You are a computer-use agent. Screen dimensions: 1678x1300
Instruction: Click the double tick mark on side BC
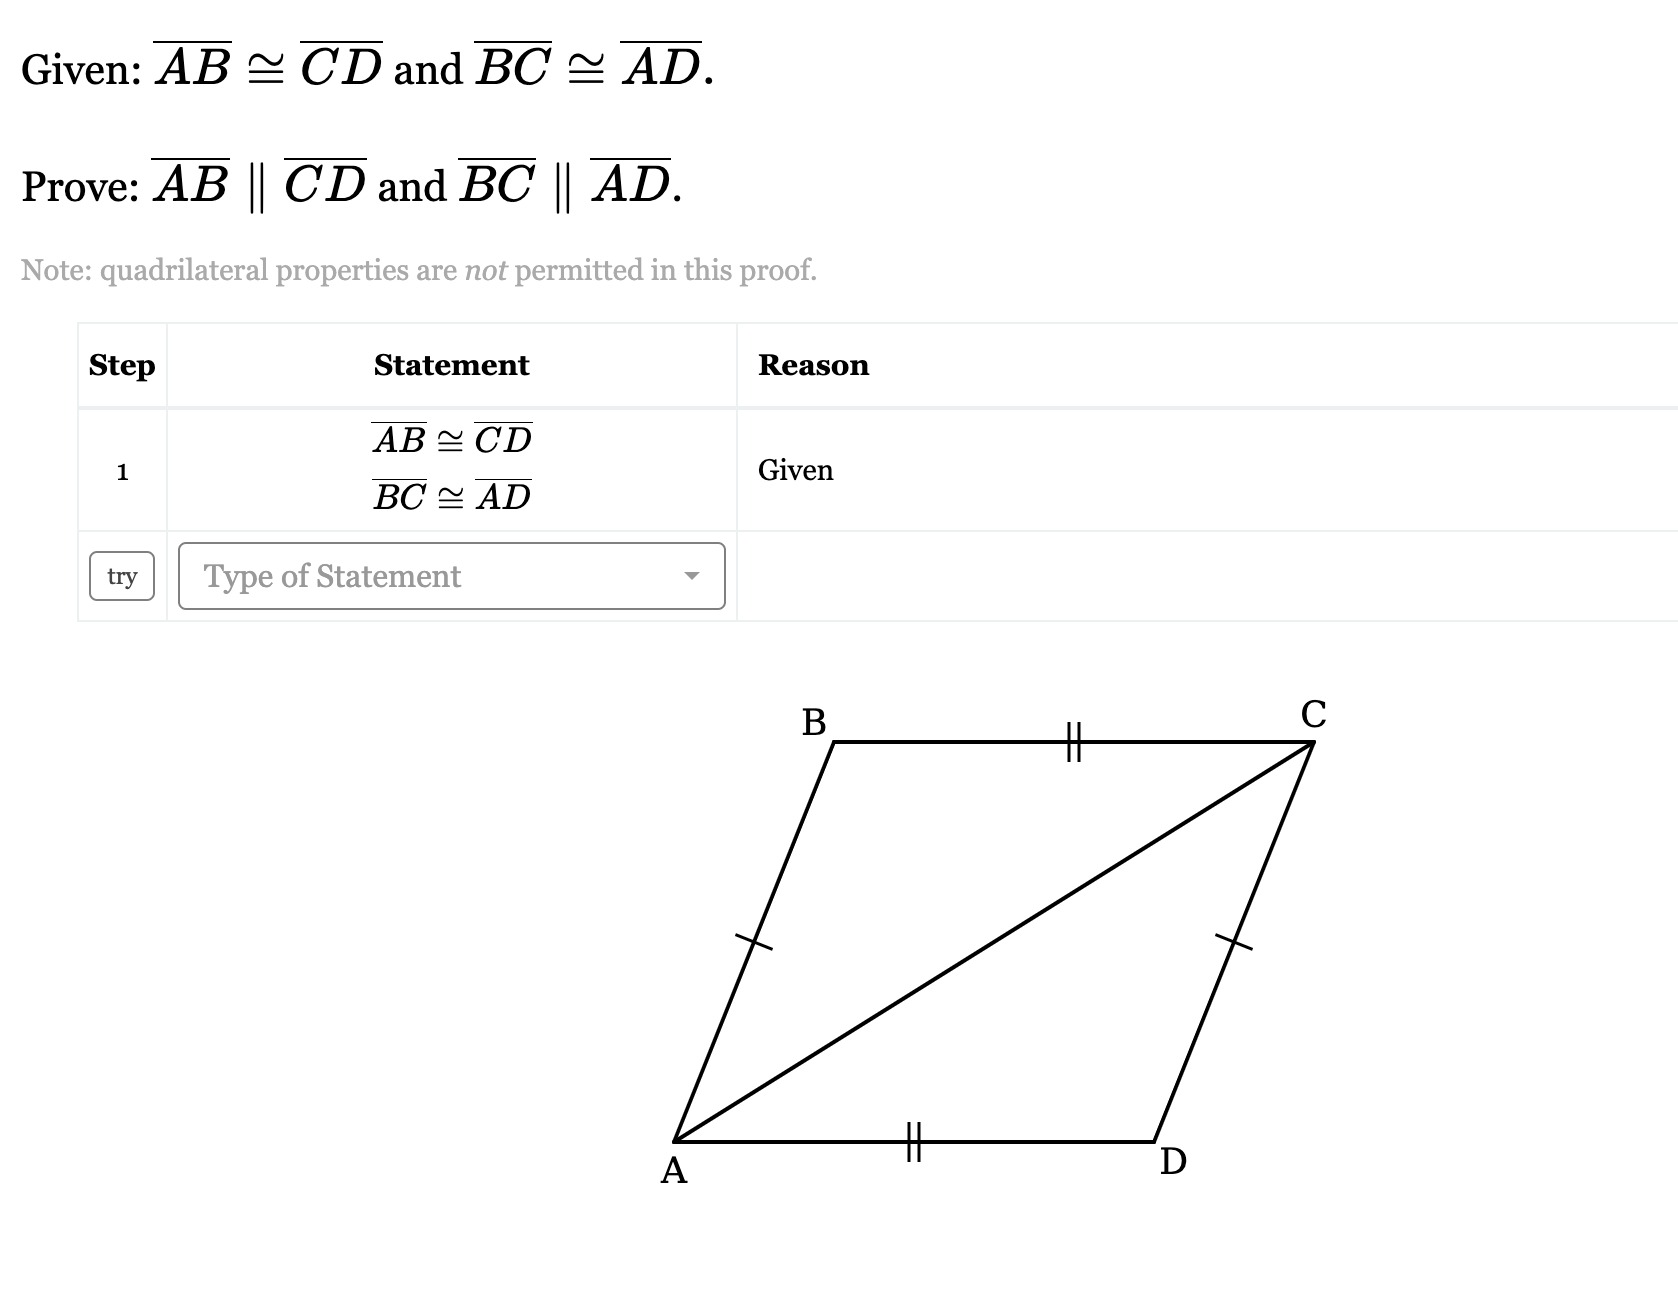(x=1074, y=742)
